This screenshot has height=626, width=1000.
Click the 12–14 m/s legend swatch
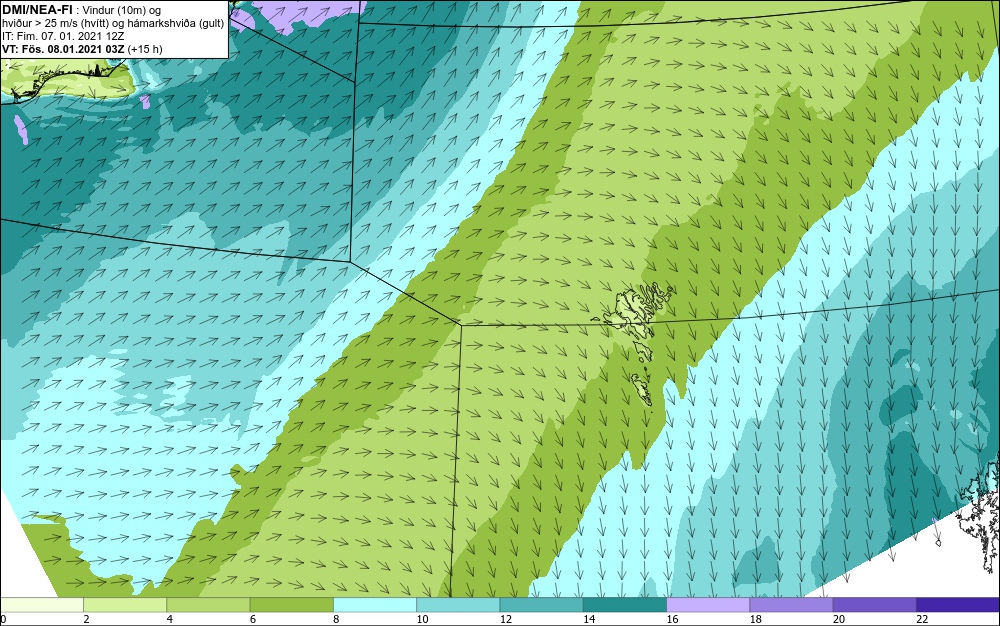pos(541,605)
